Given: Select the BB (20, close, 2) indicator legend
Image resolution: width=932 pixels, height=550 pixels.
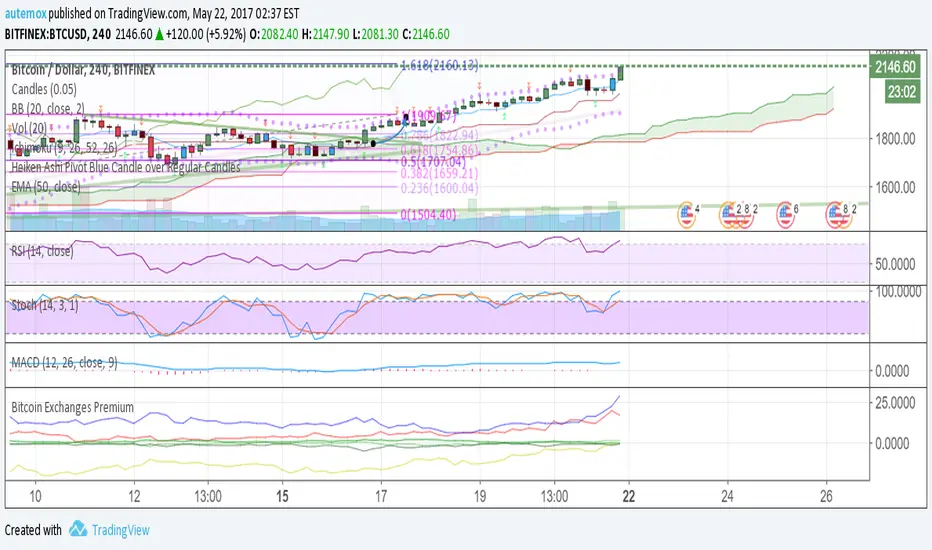Looking at the screenshot, I should tap(48, 108).
